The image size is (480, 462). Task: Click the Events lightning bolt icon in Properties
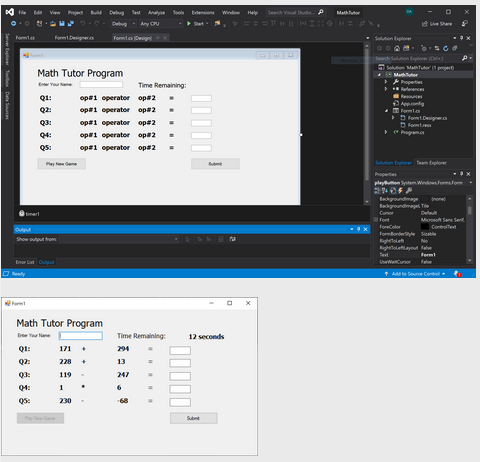[x=400, y=190]
